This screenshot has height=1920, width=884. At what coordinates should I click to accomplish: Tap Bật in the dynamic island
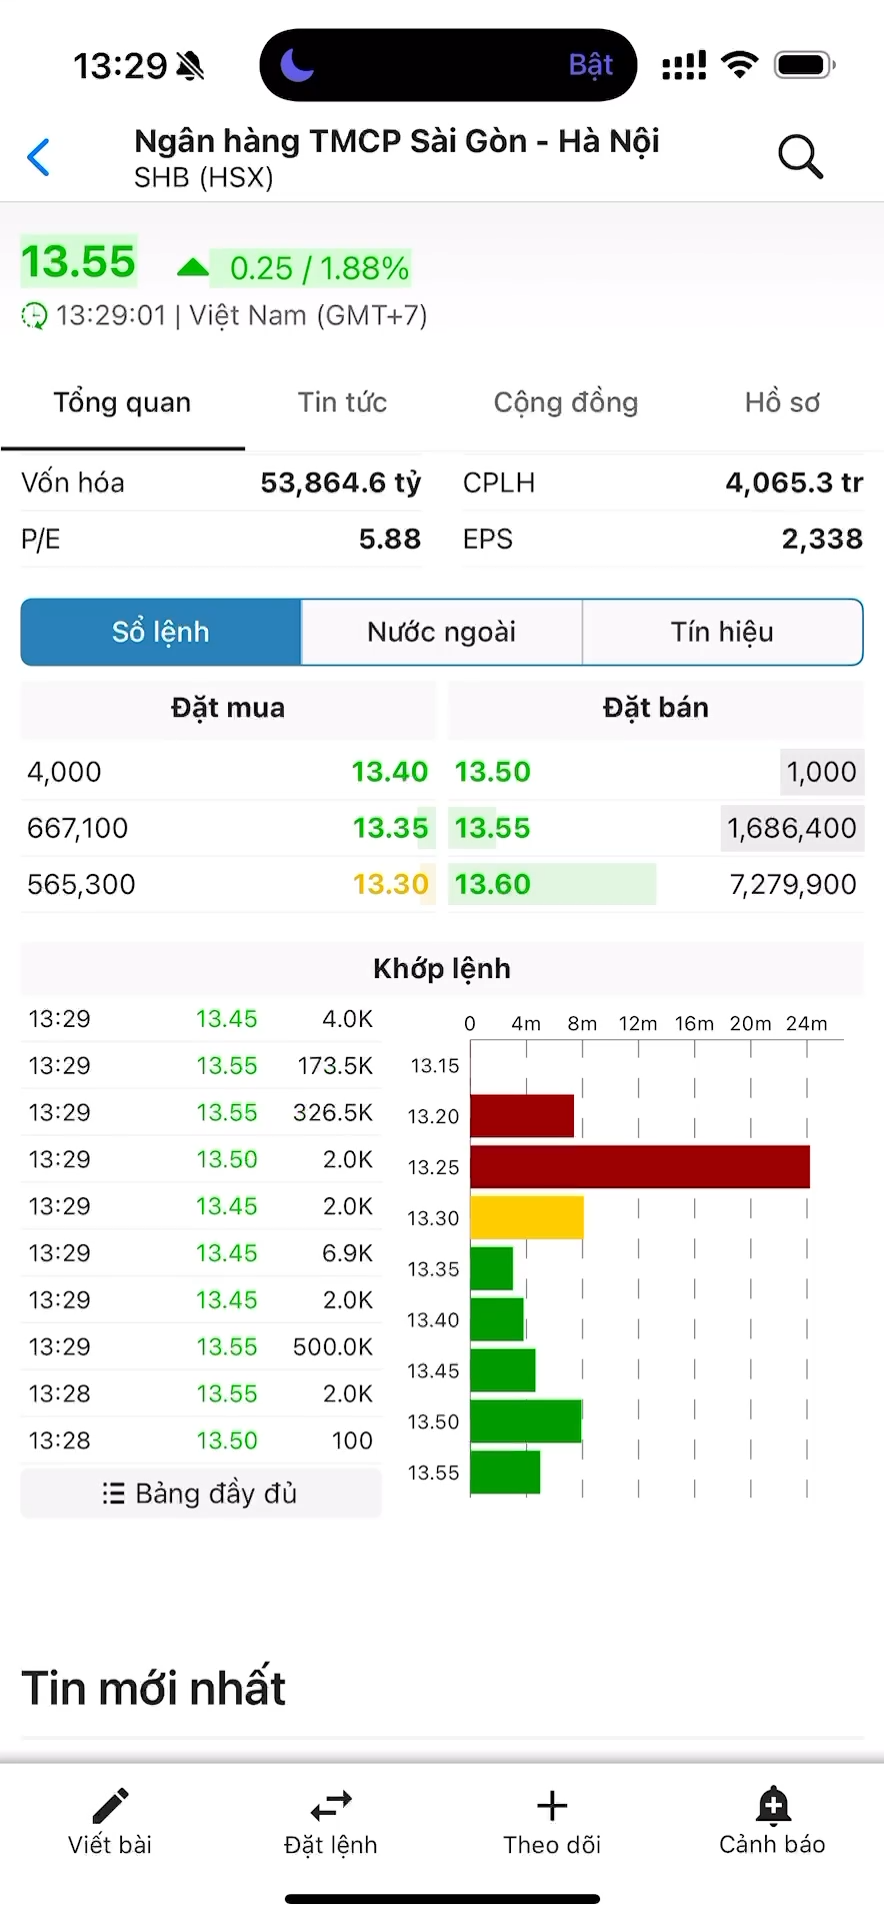pos(590,65)
